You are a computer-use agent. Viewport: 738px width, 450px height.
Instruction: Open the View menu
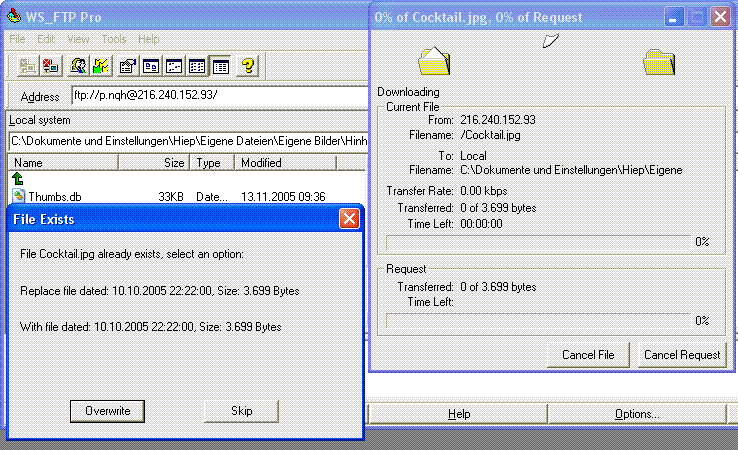(78, 39)
